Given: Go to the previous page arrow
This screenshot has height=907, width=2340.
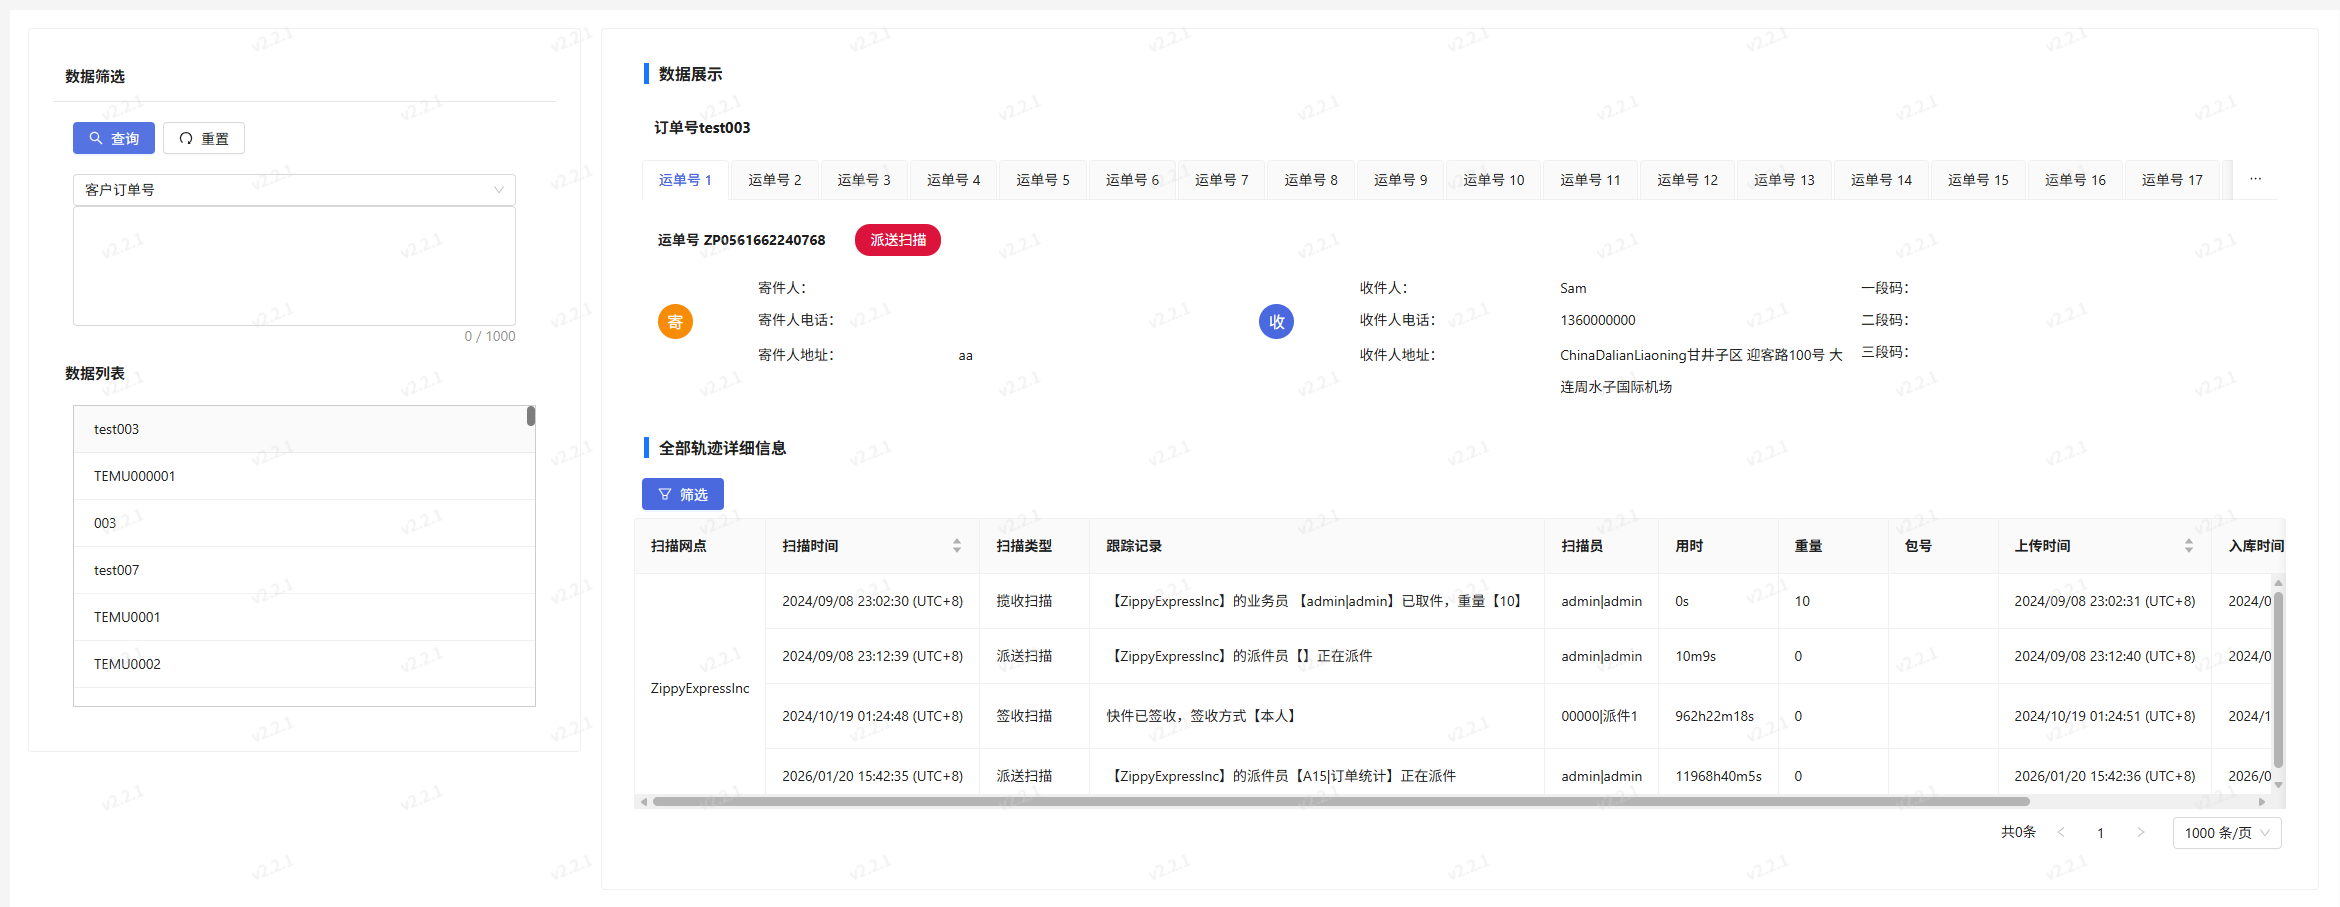Looking at the screenshot, I should [x=2061, y=833].
